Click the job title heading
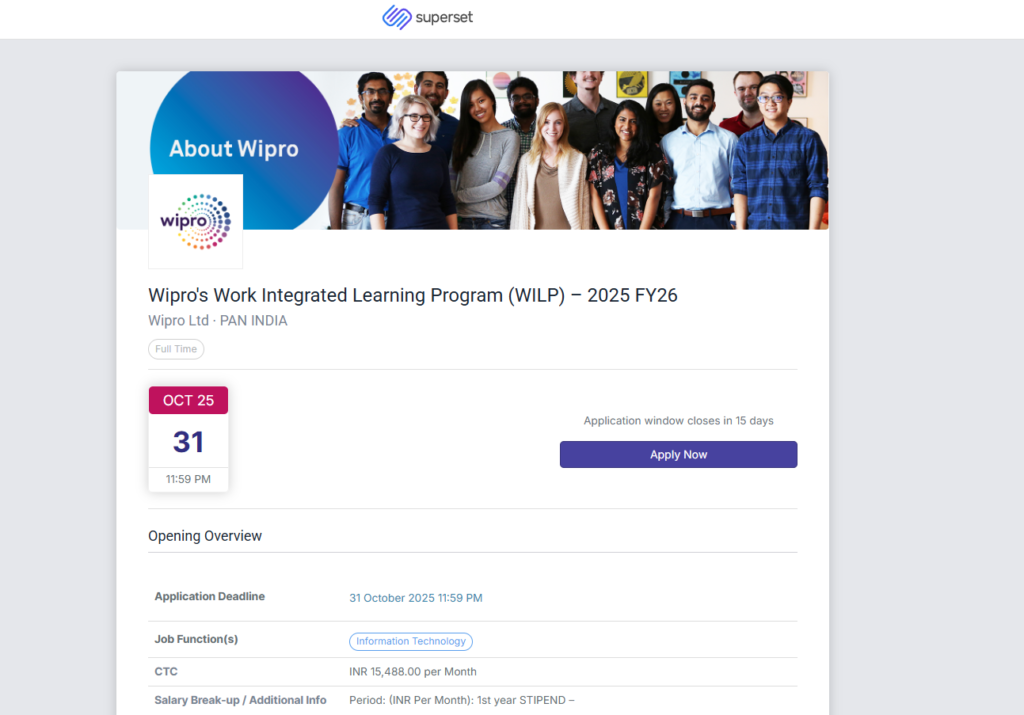Image resolution: width=1024 pixels, height=715 pixels. (413, 295)
